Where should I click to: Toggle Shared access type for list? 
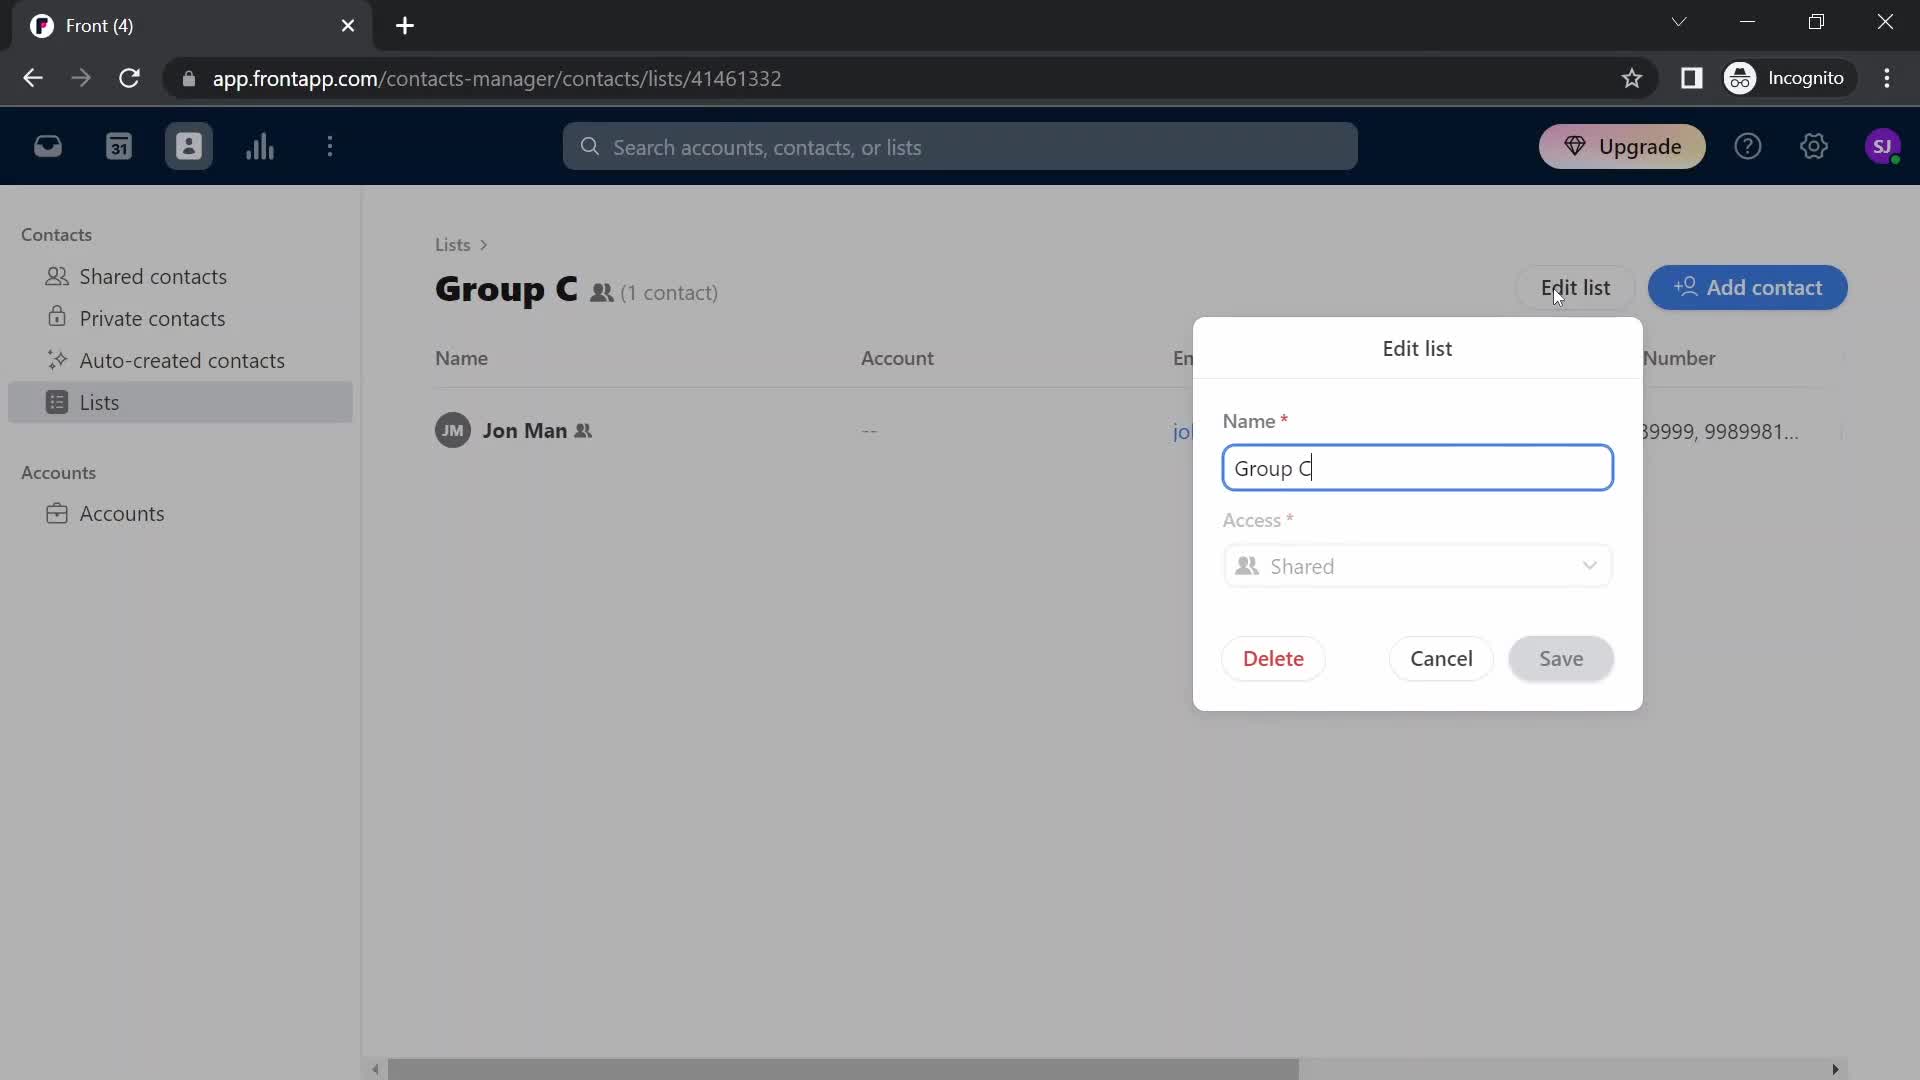pos(1419,566)
